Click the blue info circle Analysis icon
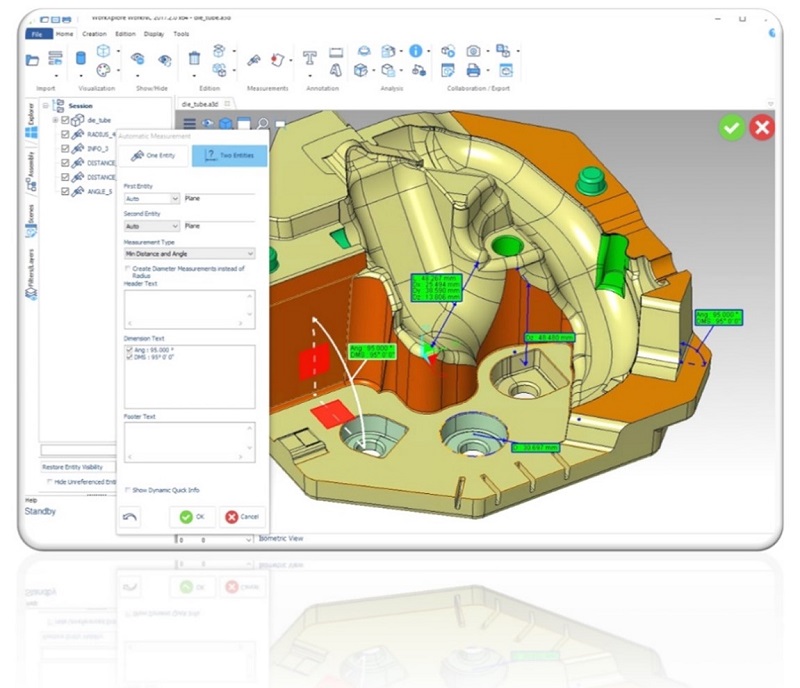 pyautogui.click(x=416, y=51)
